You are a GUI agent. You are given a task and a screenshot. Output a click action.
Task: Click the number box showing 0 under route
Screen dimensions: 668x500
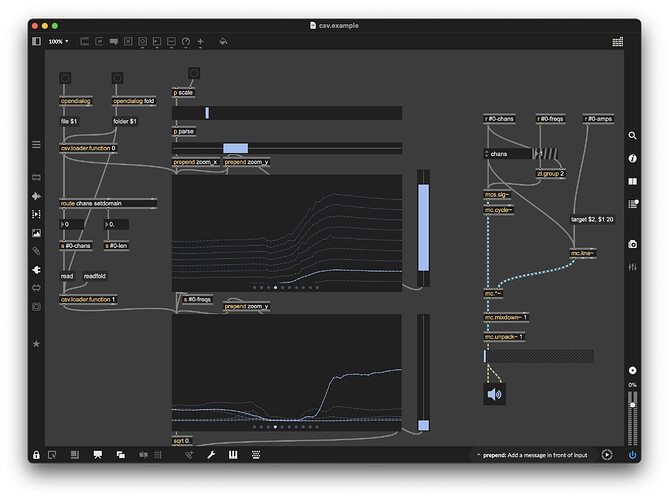(x=71, y=224)
